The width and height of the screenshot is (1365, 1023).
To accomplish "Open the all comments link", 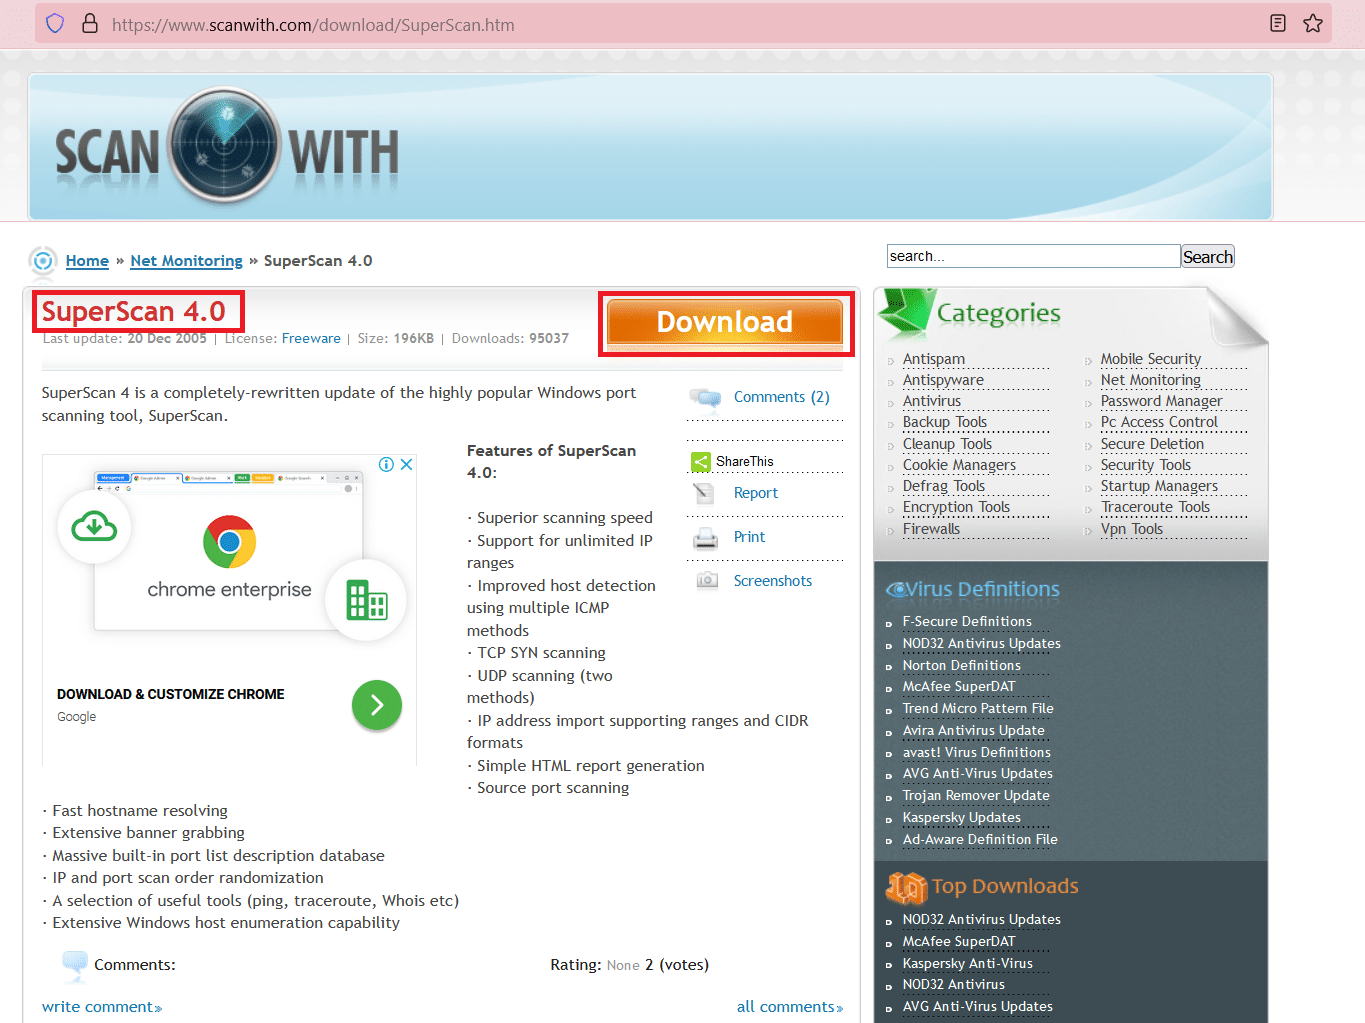I will click(790, 1007).
